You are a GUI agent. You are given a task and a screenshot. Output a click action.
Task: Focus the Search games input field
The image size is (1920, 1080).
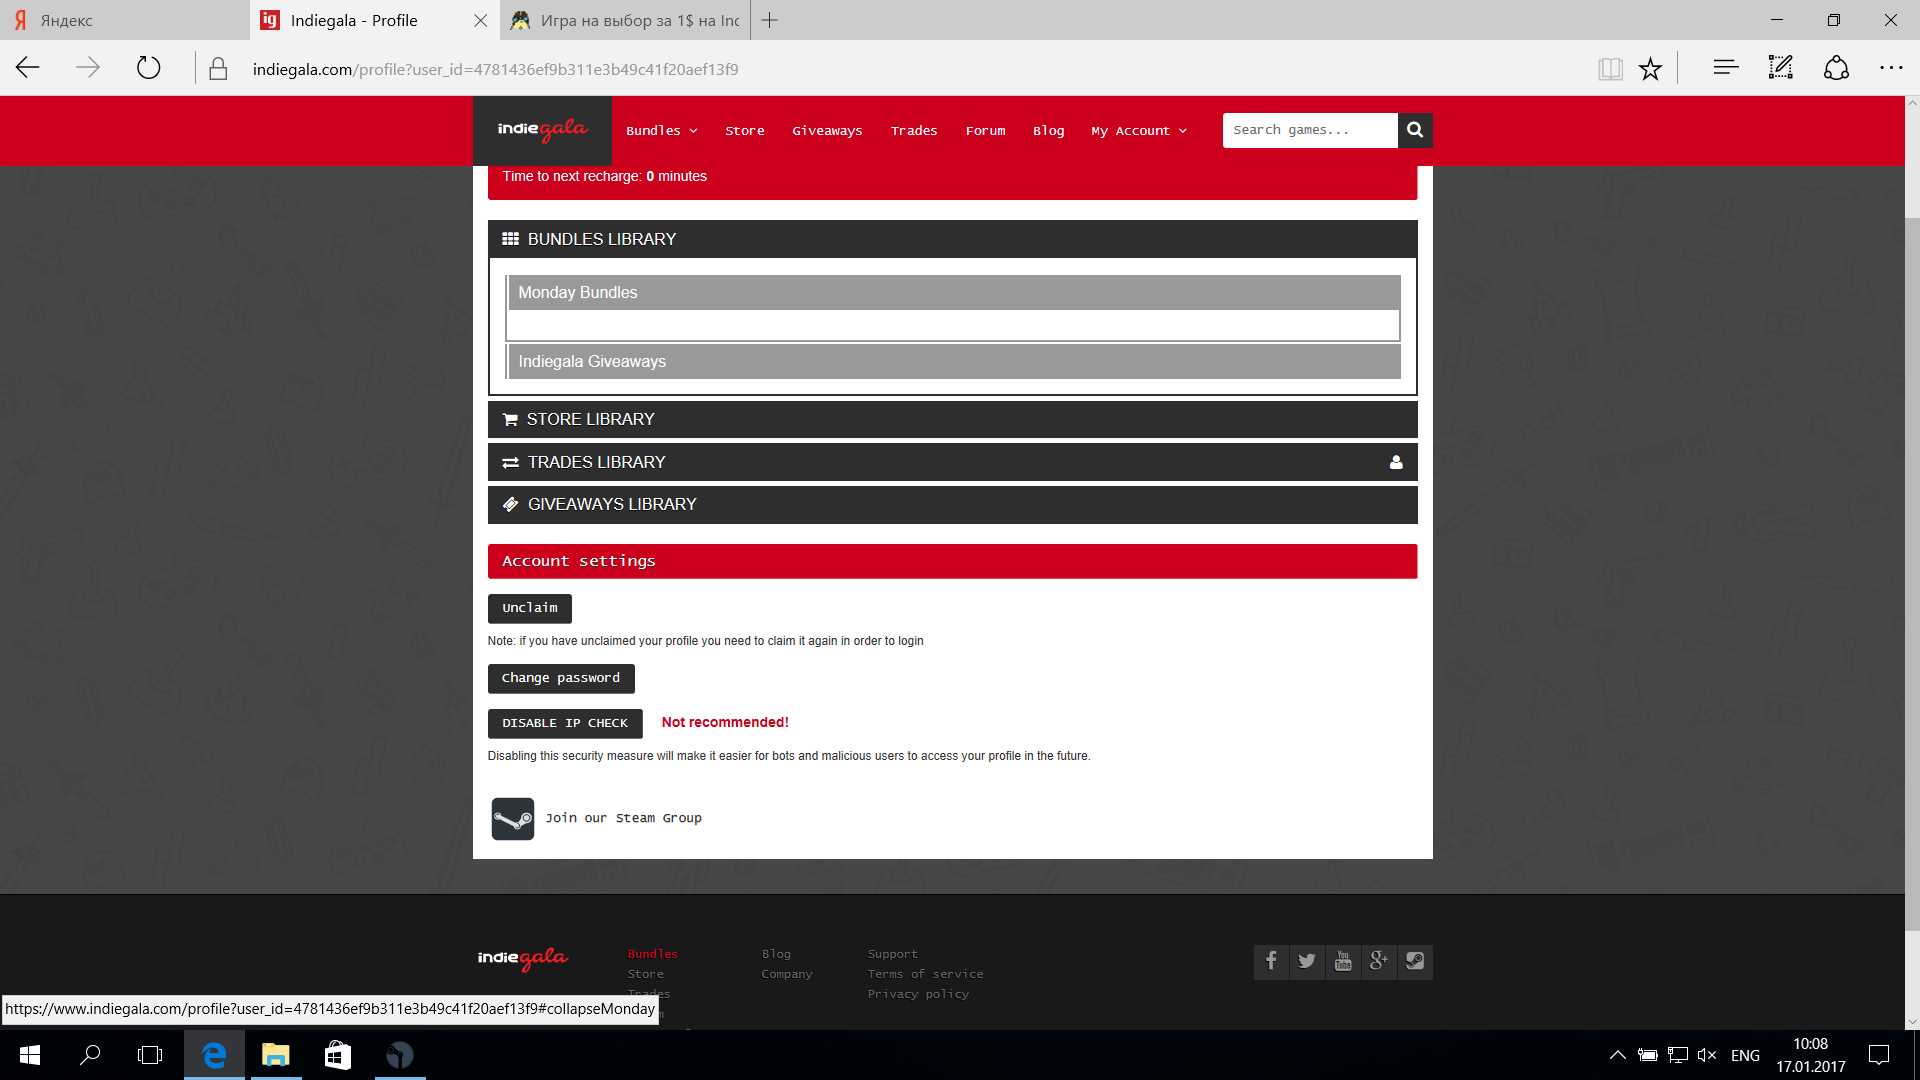1310,130
